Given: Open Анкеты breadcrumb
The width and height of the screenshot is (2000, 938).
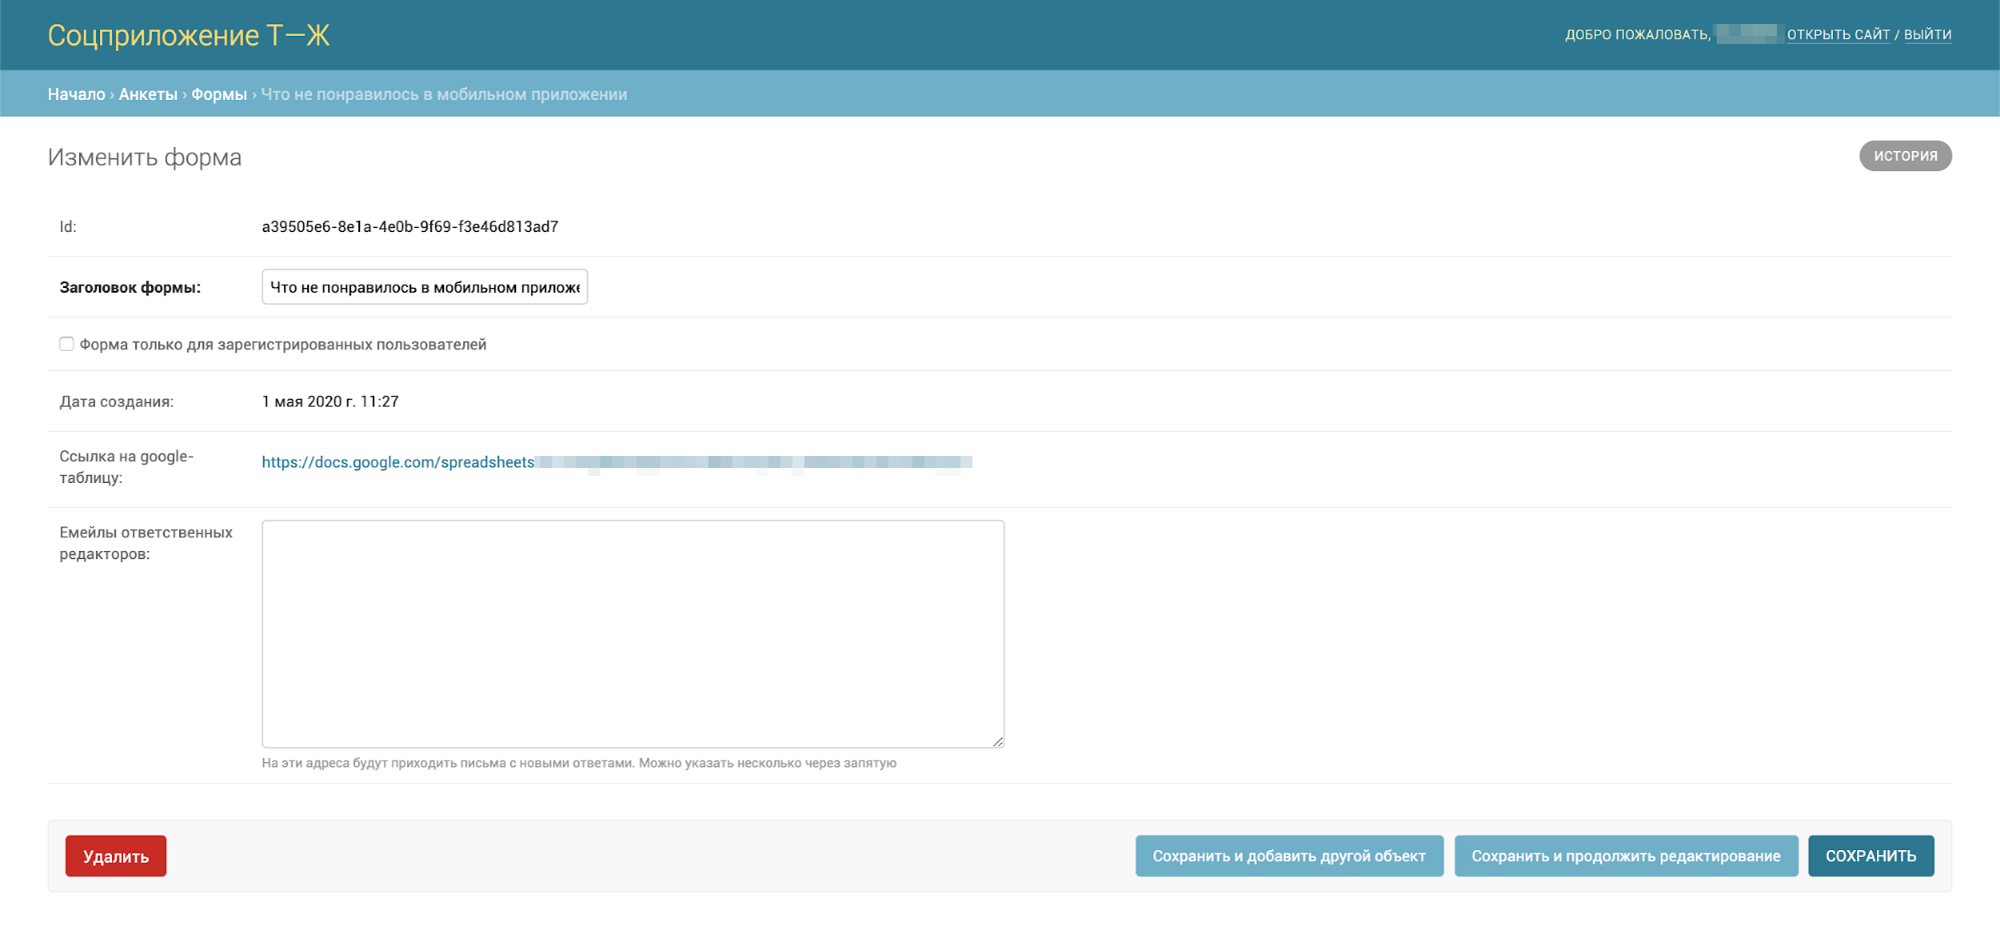Looking at the screenshot, I should pyautogui.click(x=148, y=94).
